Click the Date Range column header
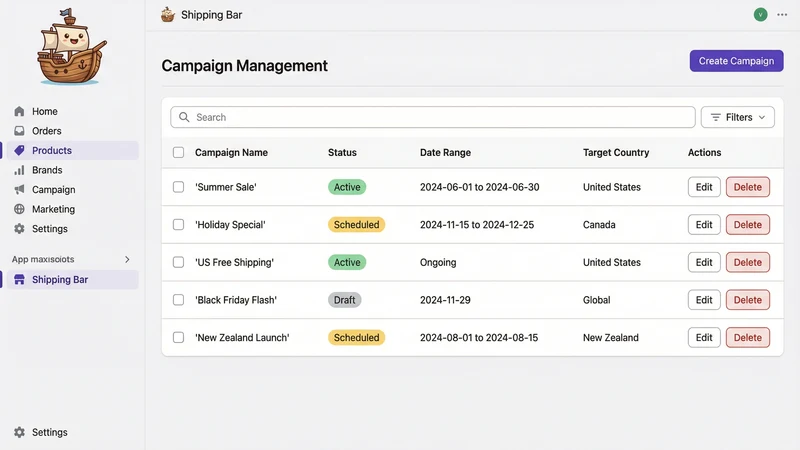 pos(445,153)
